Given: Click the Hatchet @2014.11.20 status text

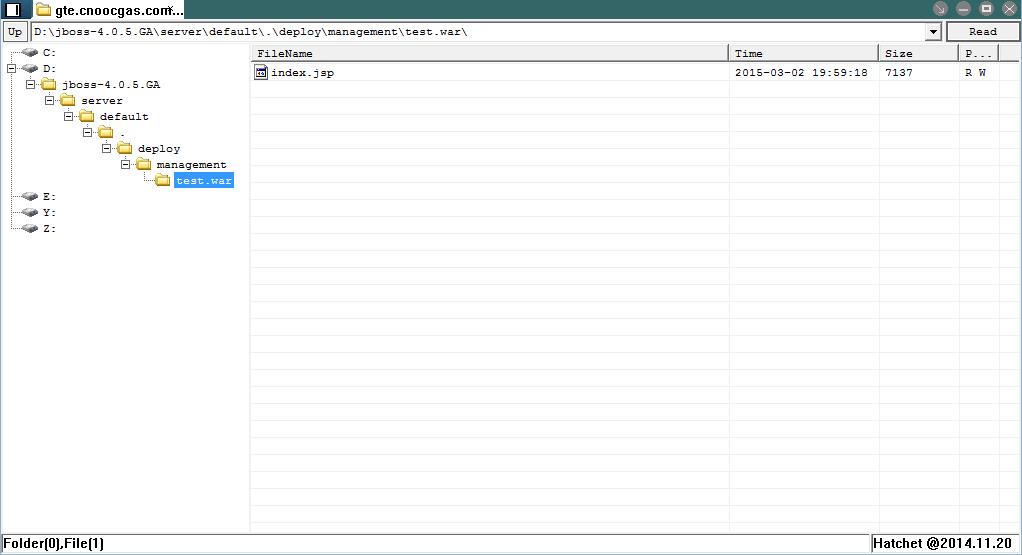Looking at the screenshot, I should [942, 543].
